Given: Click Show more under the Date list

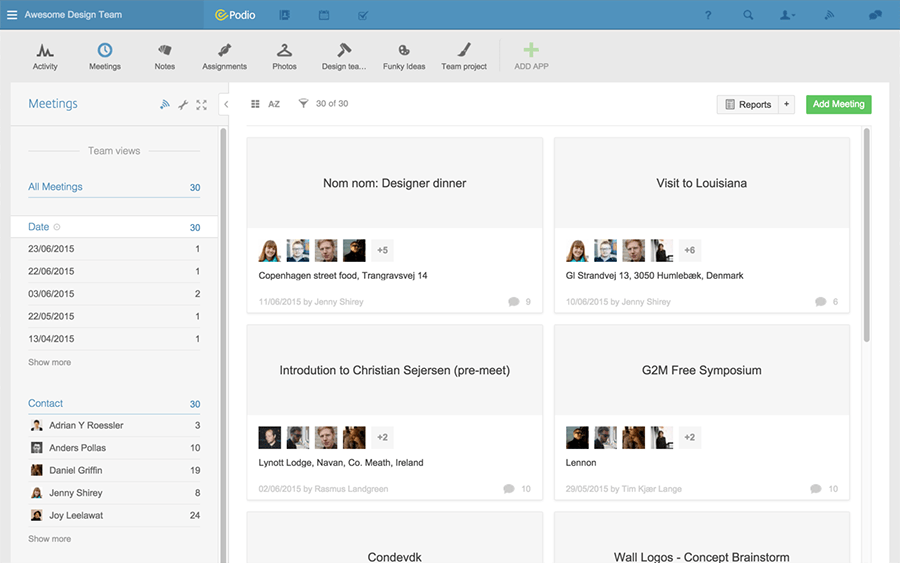Looking at the screenshot, I should [49, 362].
